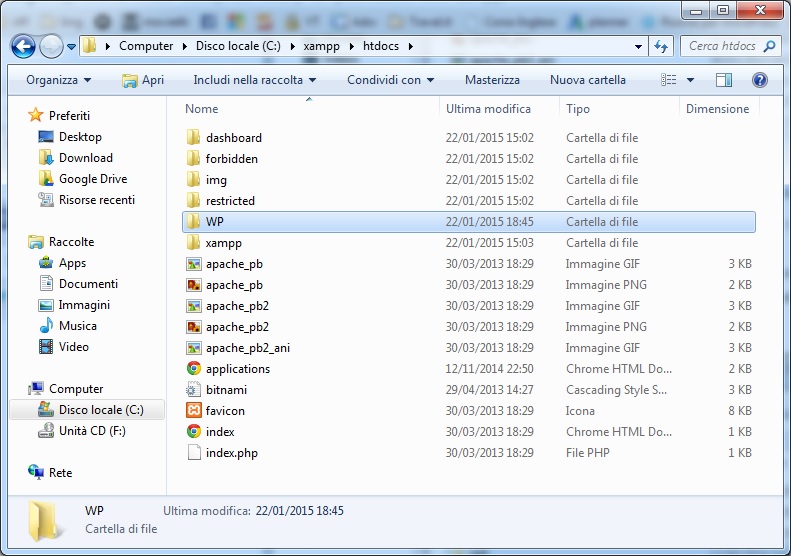Select Disco locale (C:) in breadcrumb
The height and width of the screenshot is (556, 791).
[238, 46]
